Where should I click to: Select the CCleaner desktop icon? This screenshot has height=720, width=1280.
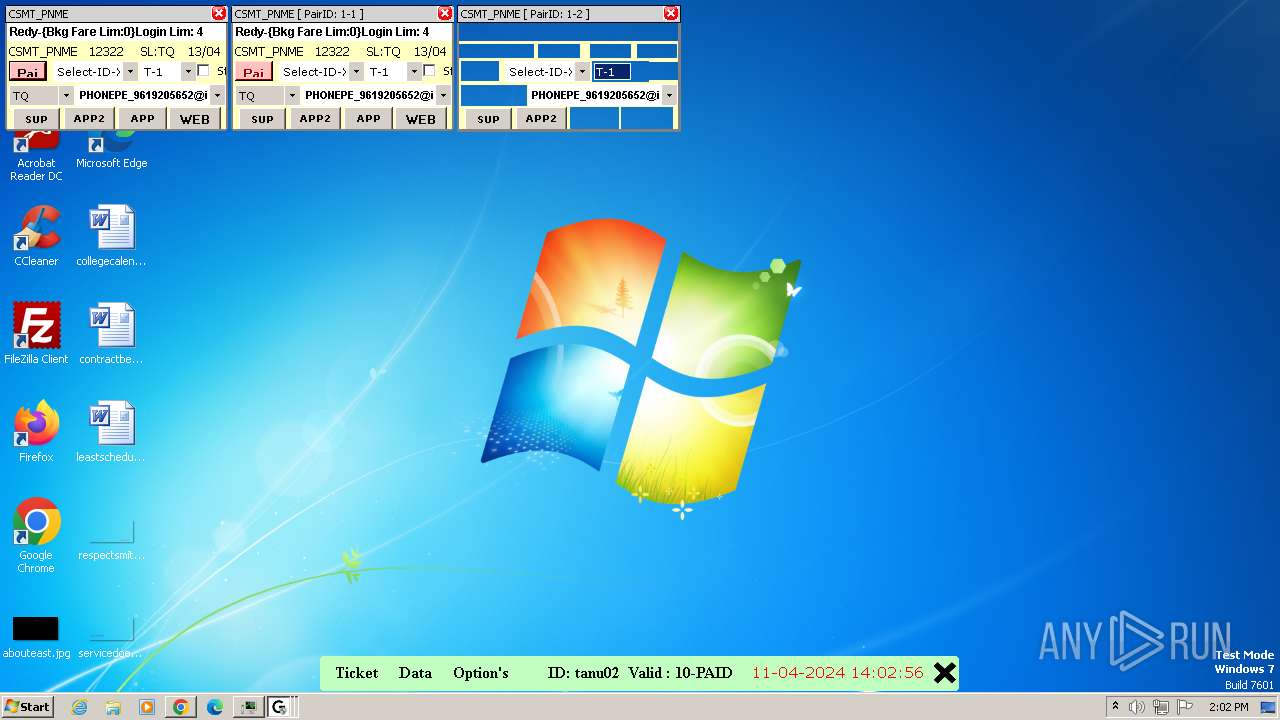[36, 236]
